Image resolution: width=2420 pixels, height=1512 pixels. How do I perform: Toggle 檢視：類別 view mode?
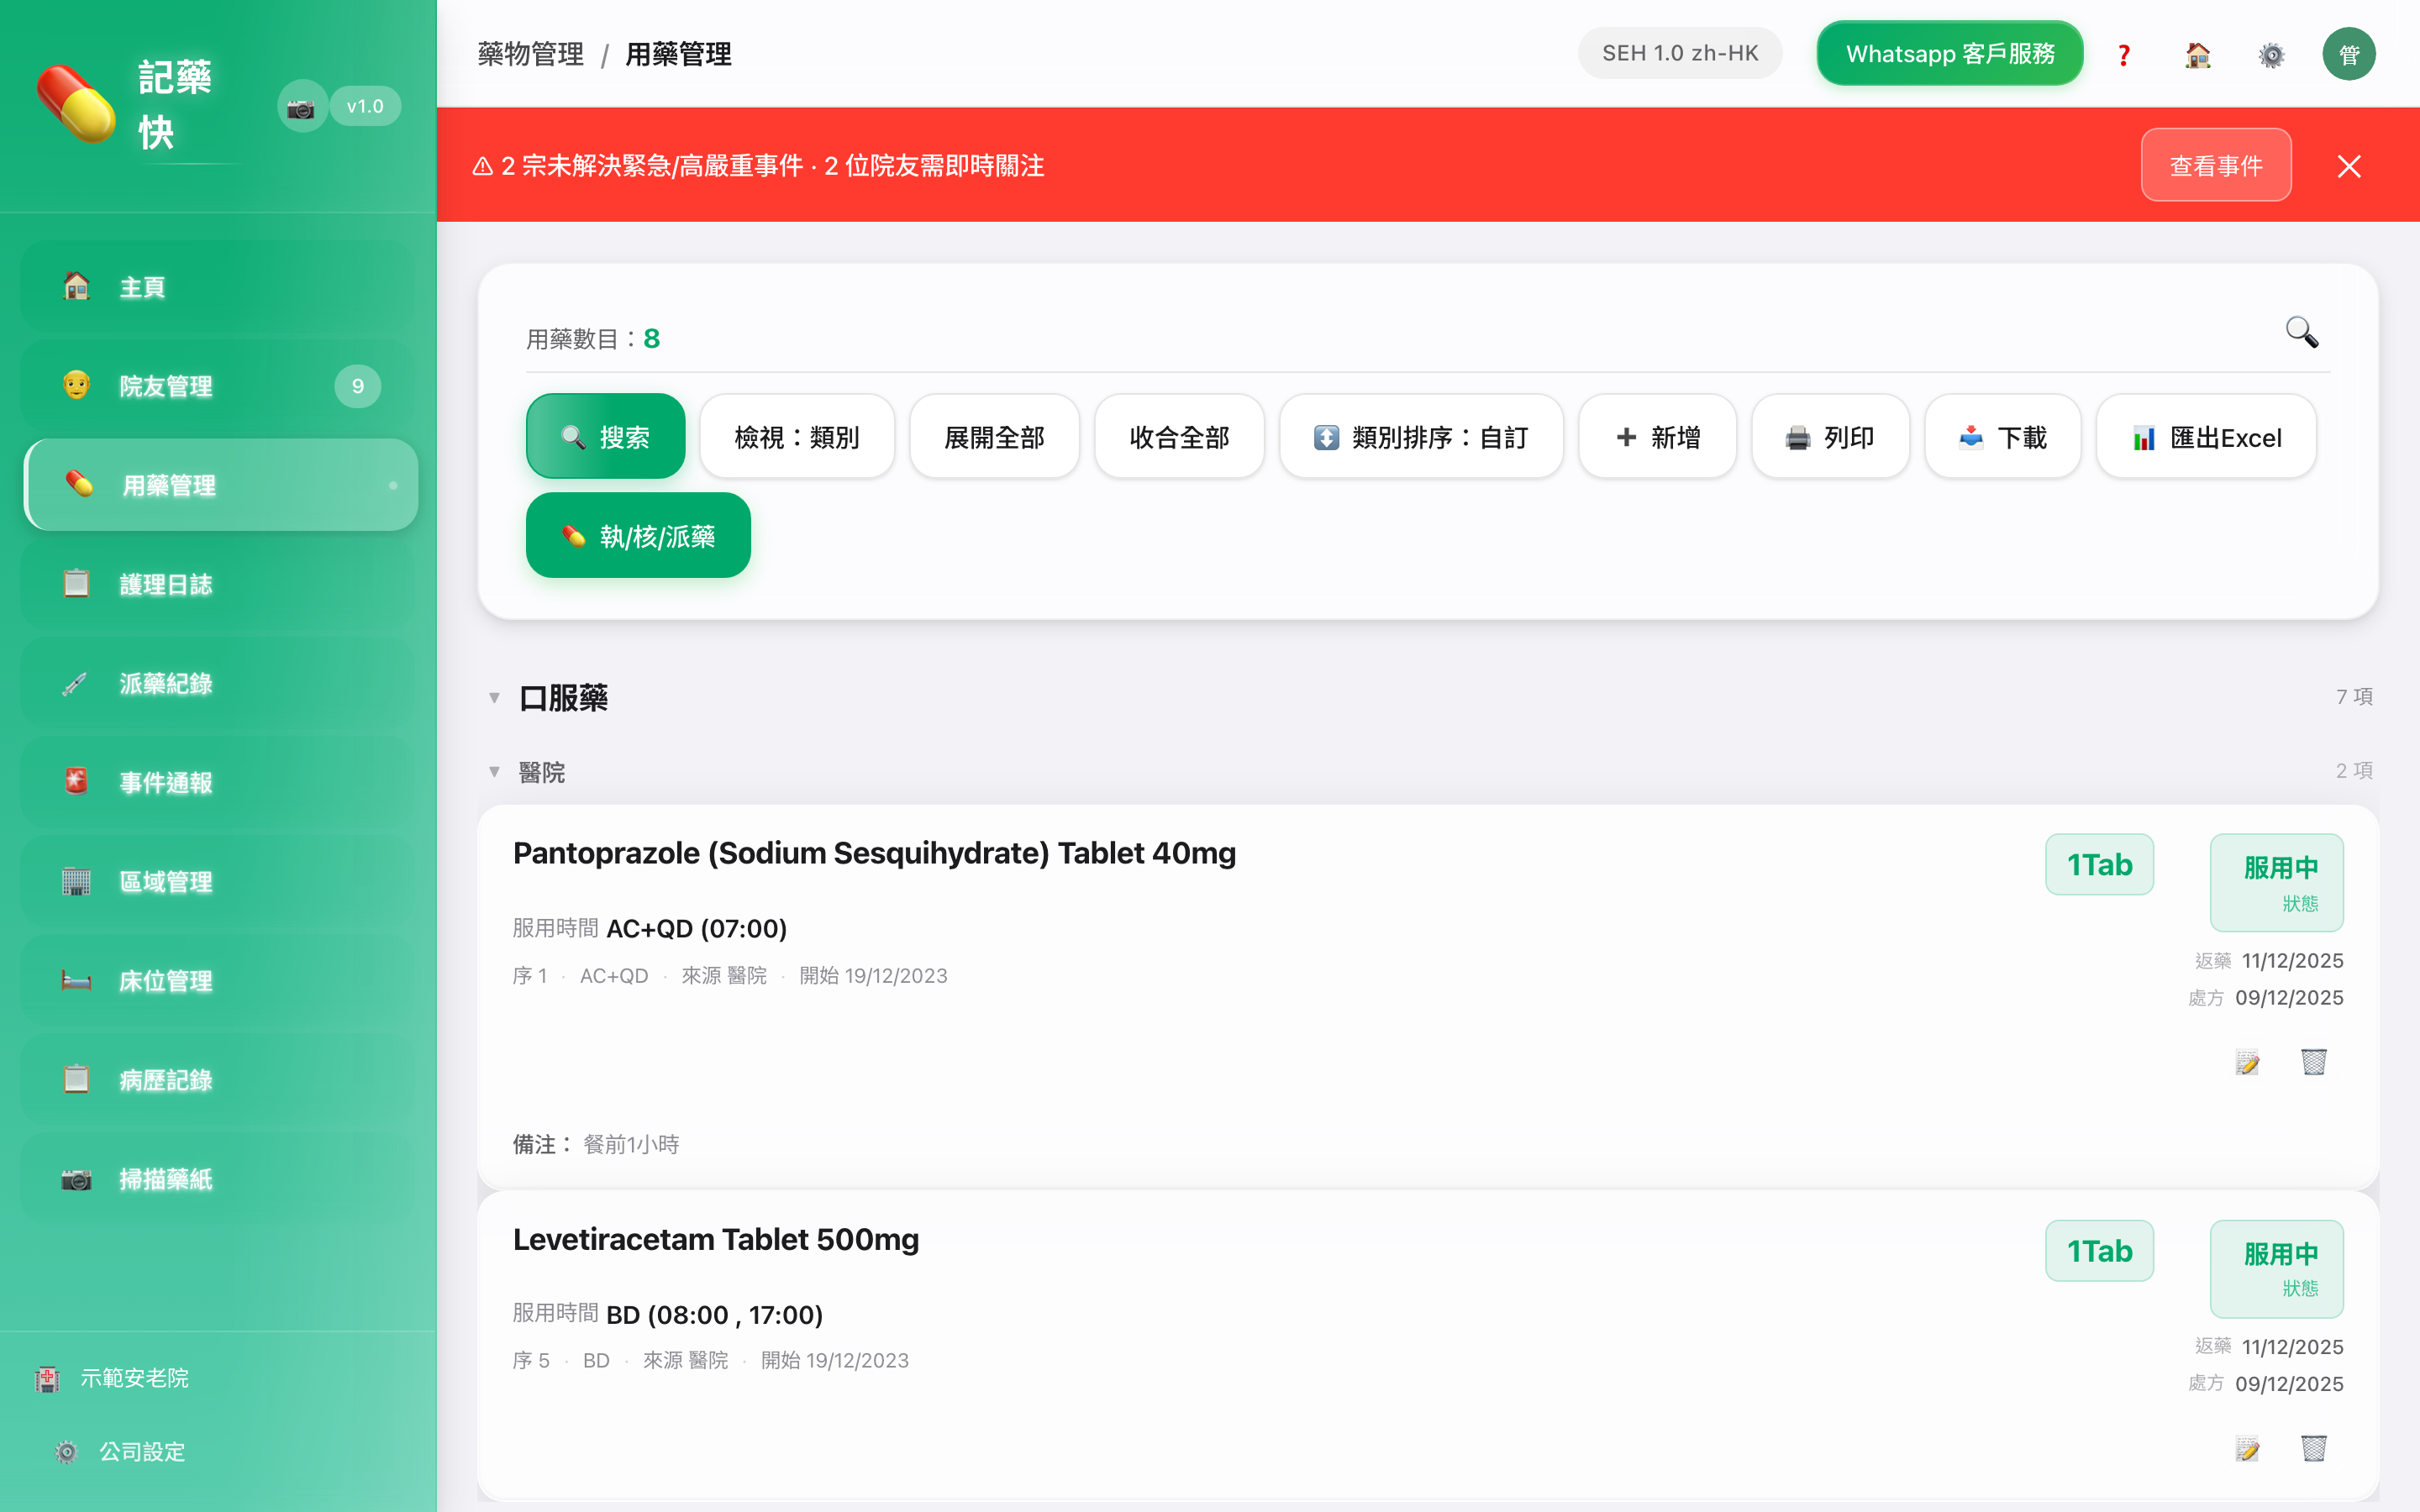[797, 437]
